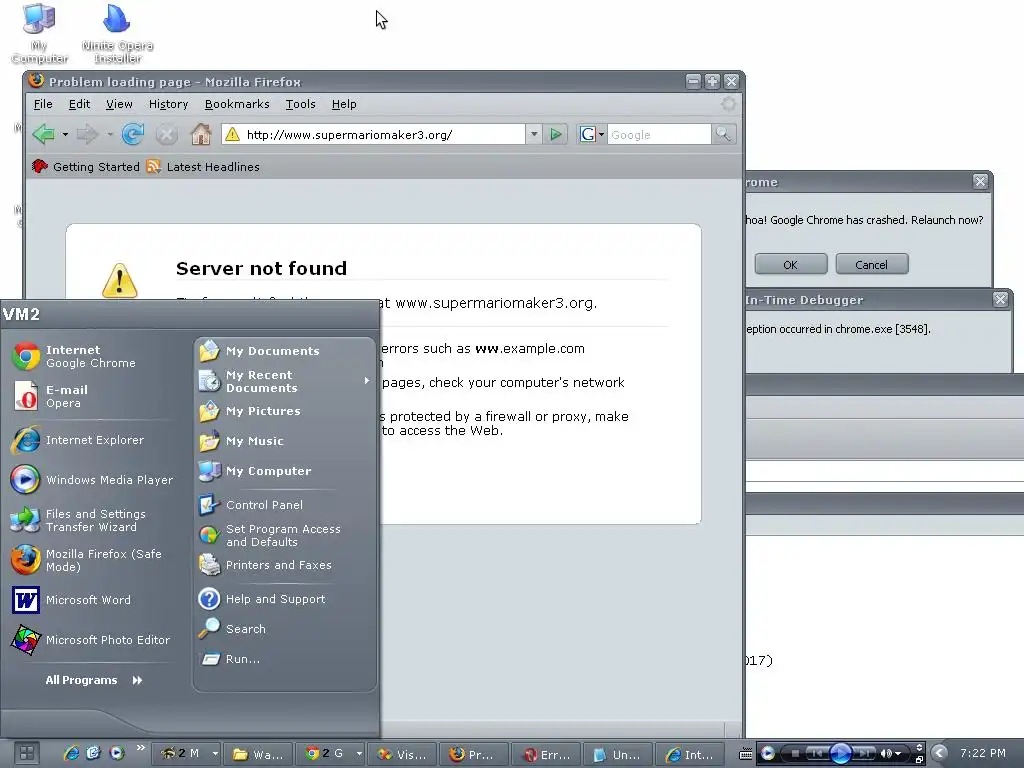
Task: Click Firefox Back arrow button
Action: [x=44, y=135]
